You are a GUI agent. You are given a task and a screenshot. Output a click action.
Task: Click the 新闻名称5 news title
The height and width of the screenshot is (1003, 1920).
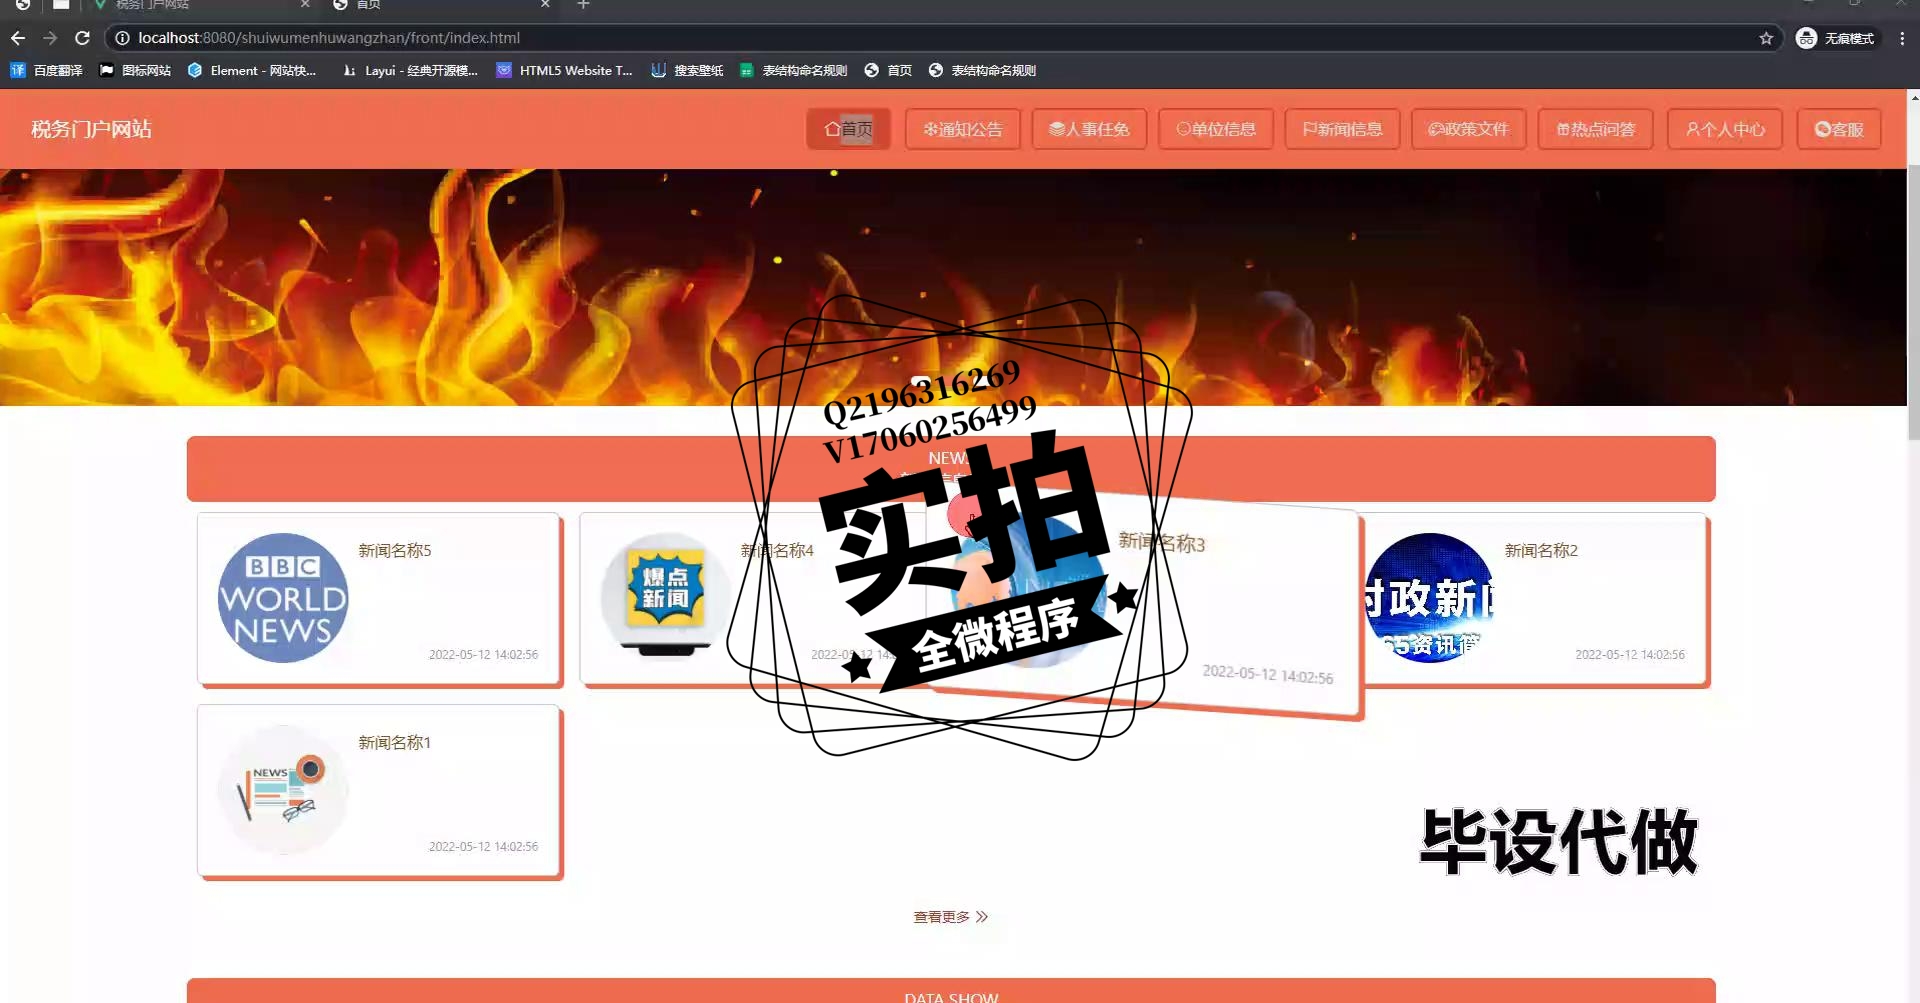395,551
